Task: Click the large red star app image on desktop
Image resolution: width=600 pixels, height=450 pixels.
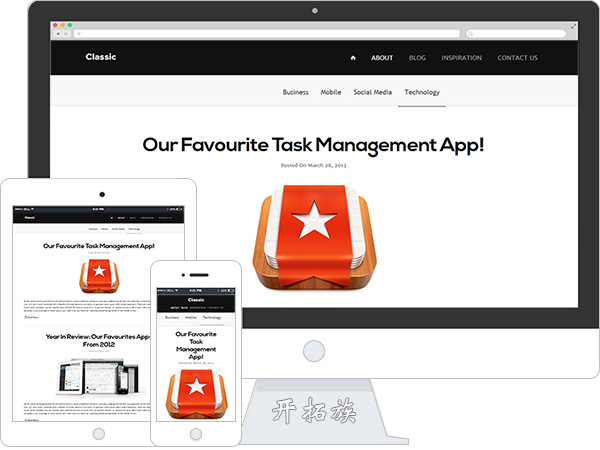Action: pos(315,237)
